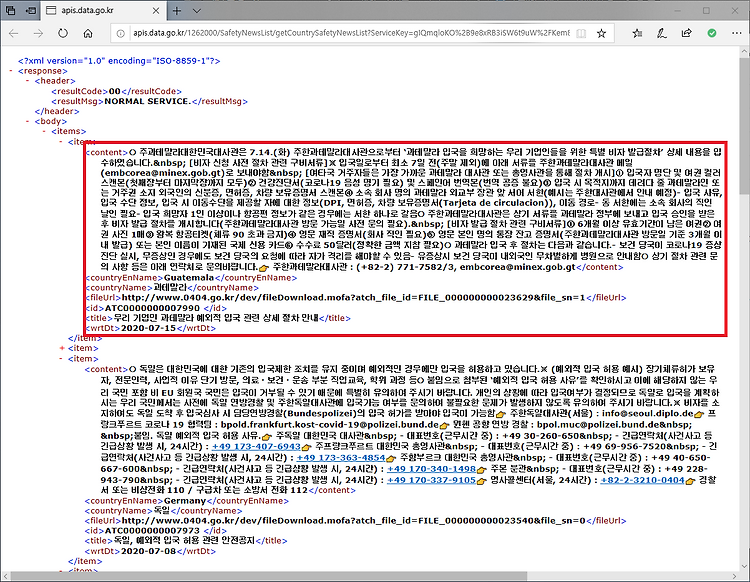Viewport: 750px width, 582px height.
Task: Select the xml version declaration line
Action: point(119,61)
